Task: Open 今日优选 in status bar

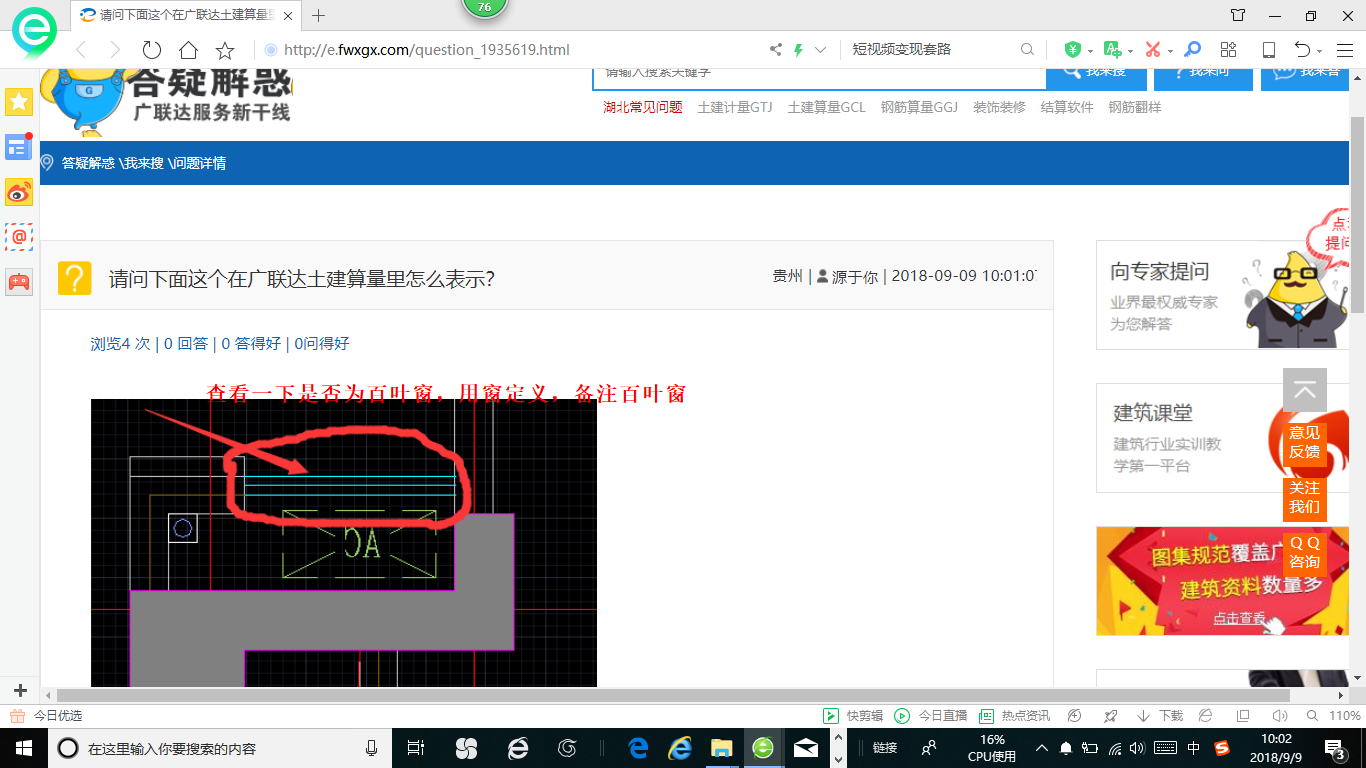Action: coord(47,716)
